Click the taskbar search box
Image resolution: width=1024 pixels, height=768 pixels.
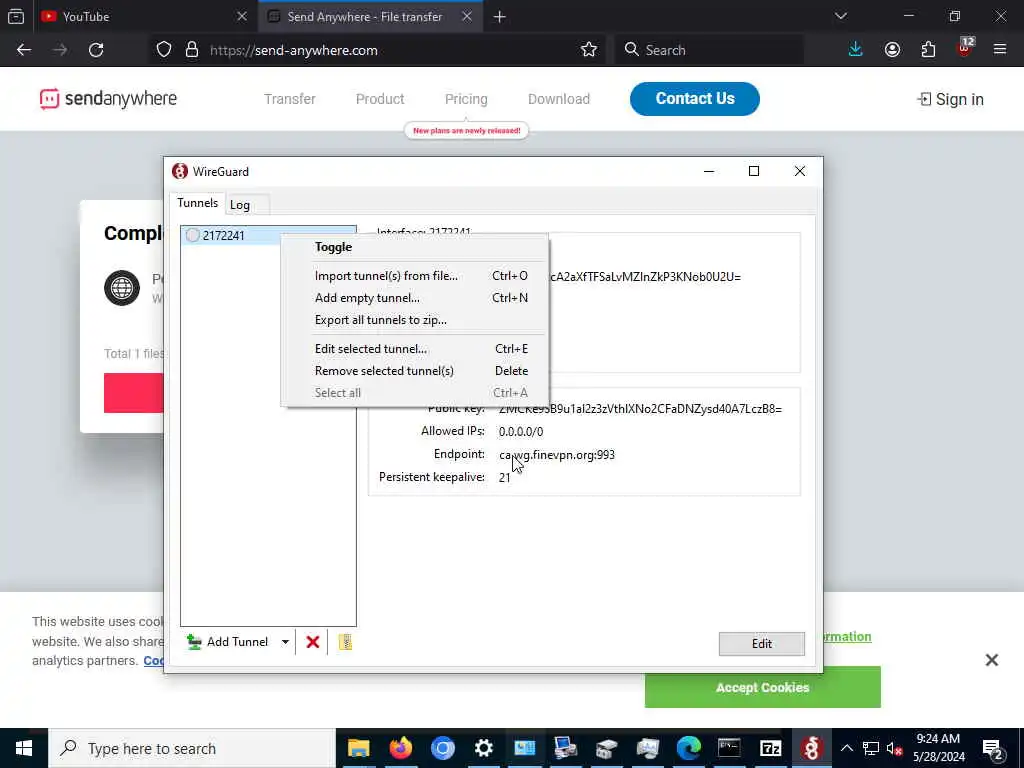click(x=192, y=748)
